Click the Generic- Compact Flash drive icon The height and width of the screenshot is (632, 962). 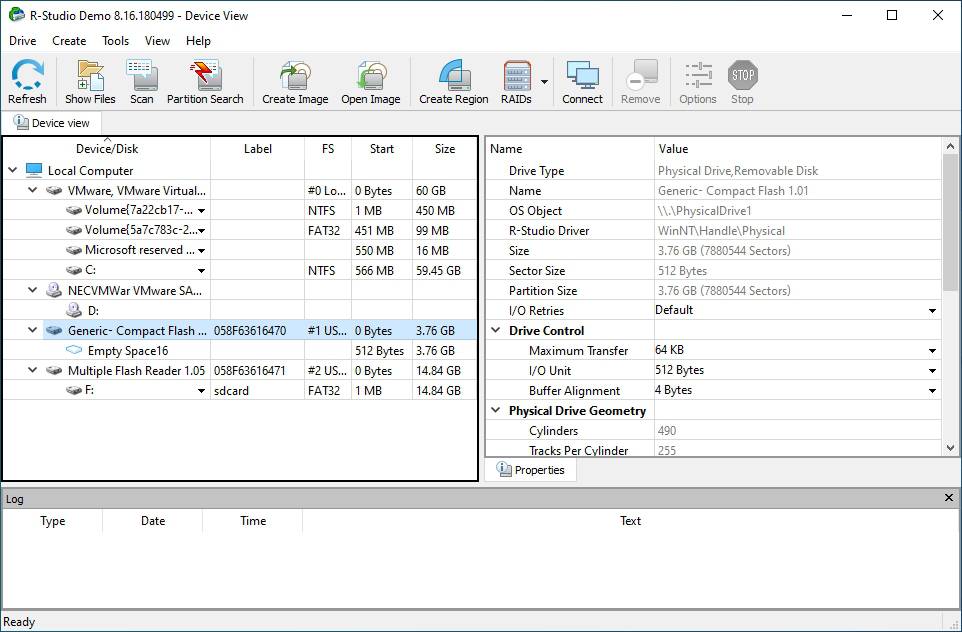pos(55,330)
